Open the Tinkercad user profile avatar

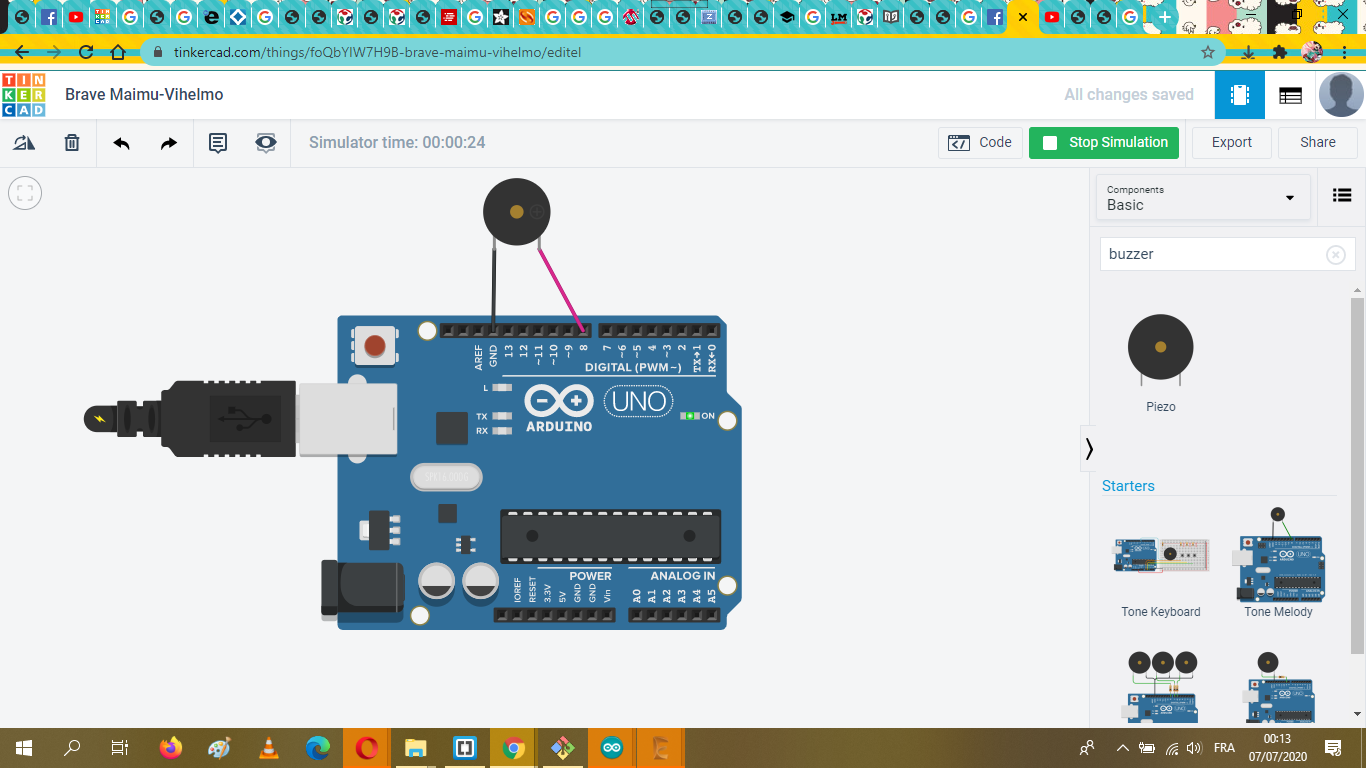click(x=1341, y=95)
